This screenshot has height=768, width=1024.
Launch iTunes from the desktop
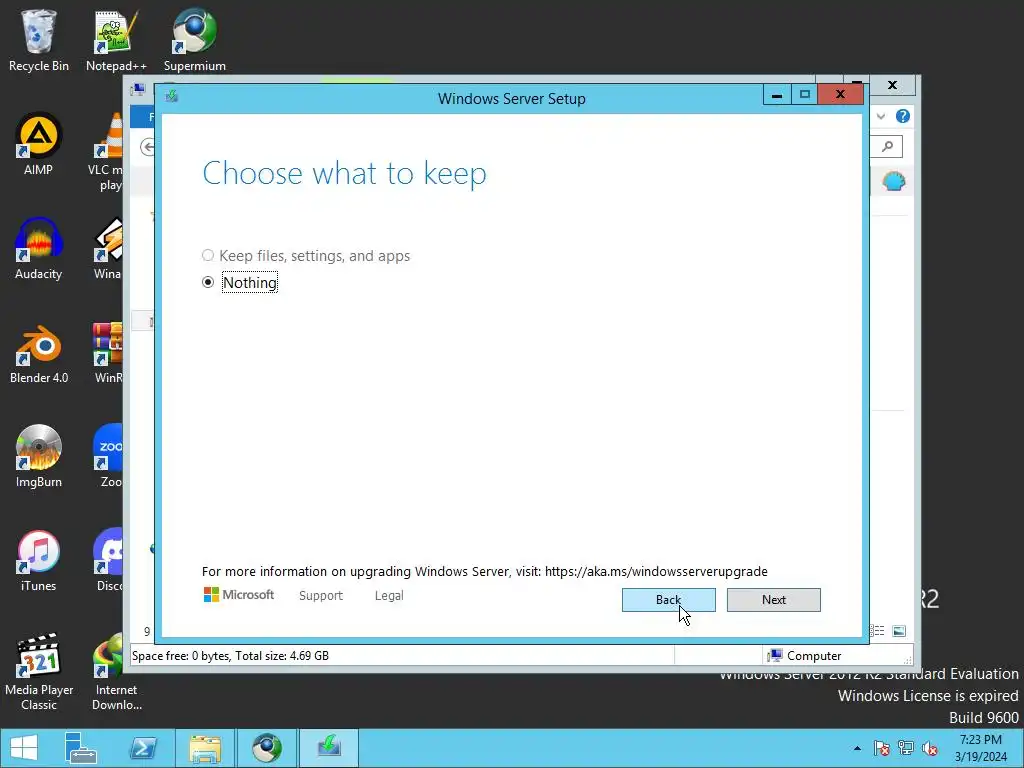(x=39, y=561)
